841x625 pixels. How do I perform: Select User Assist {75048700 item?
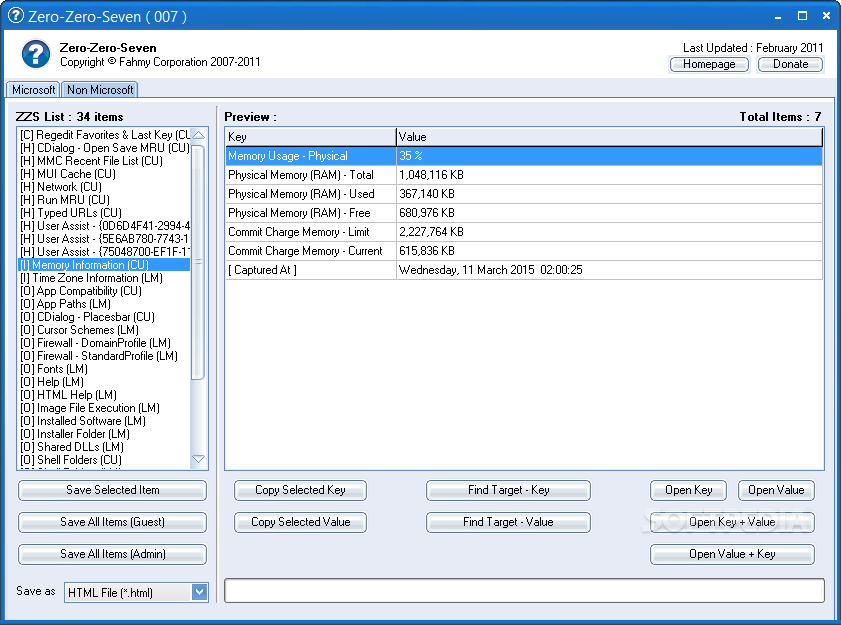tap(105, 252)
